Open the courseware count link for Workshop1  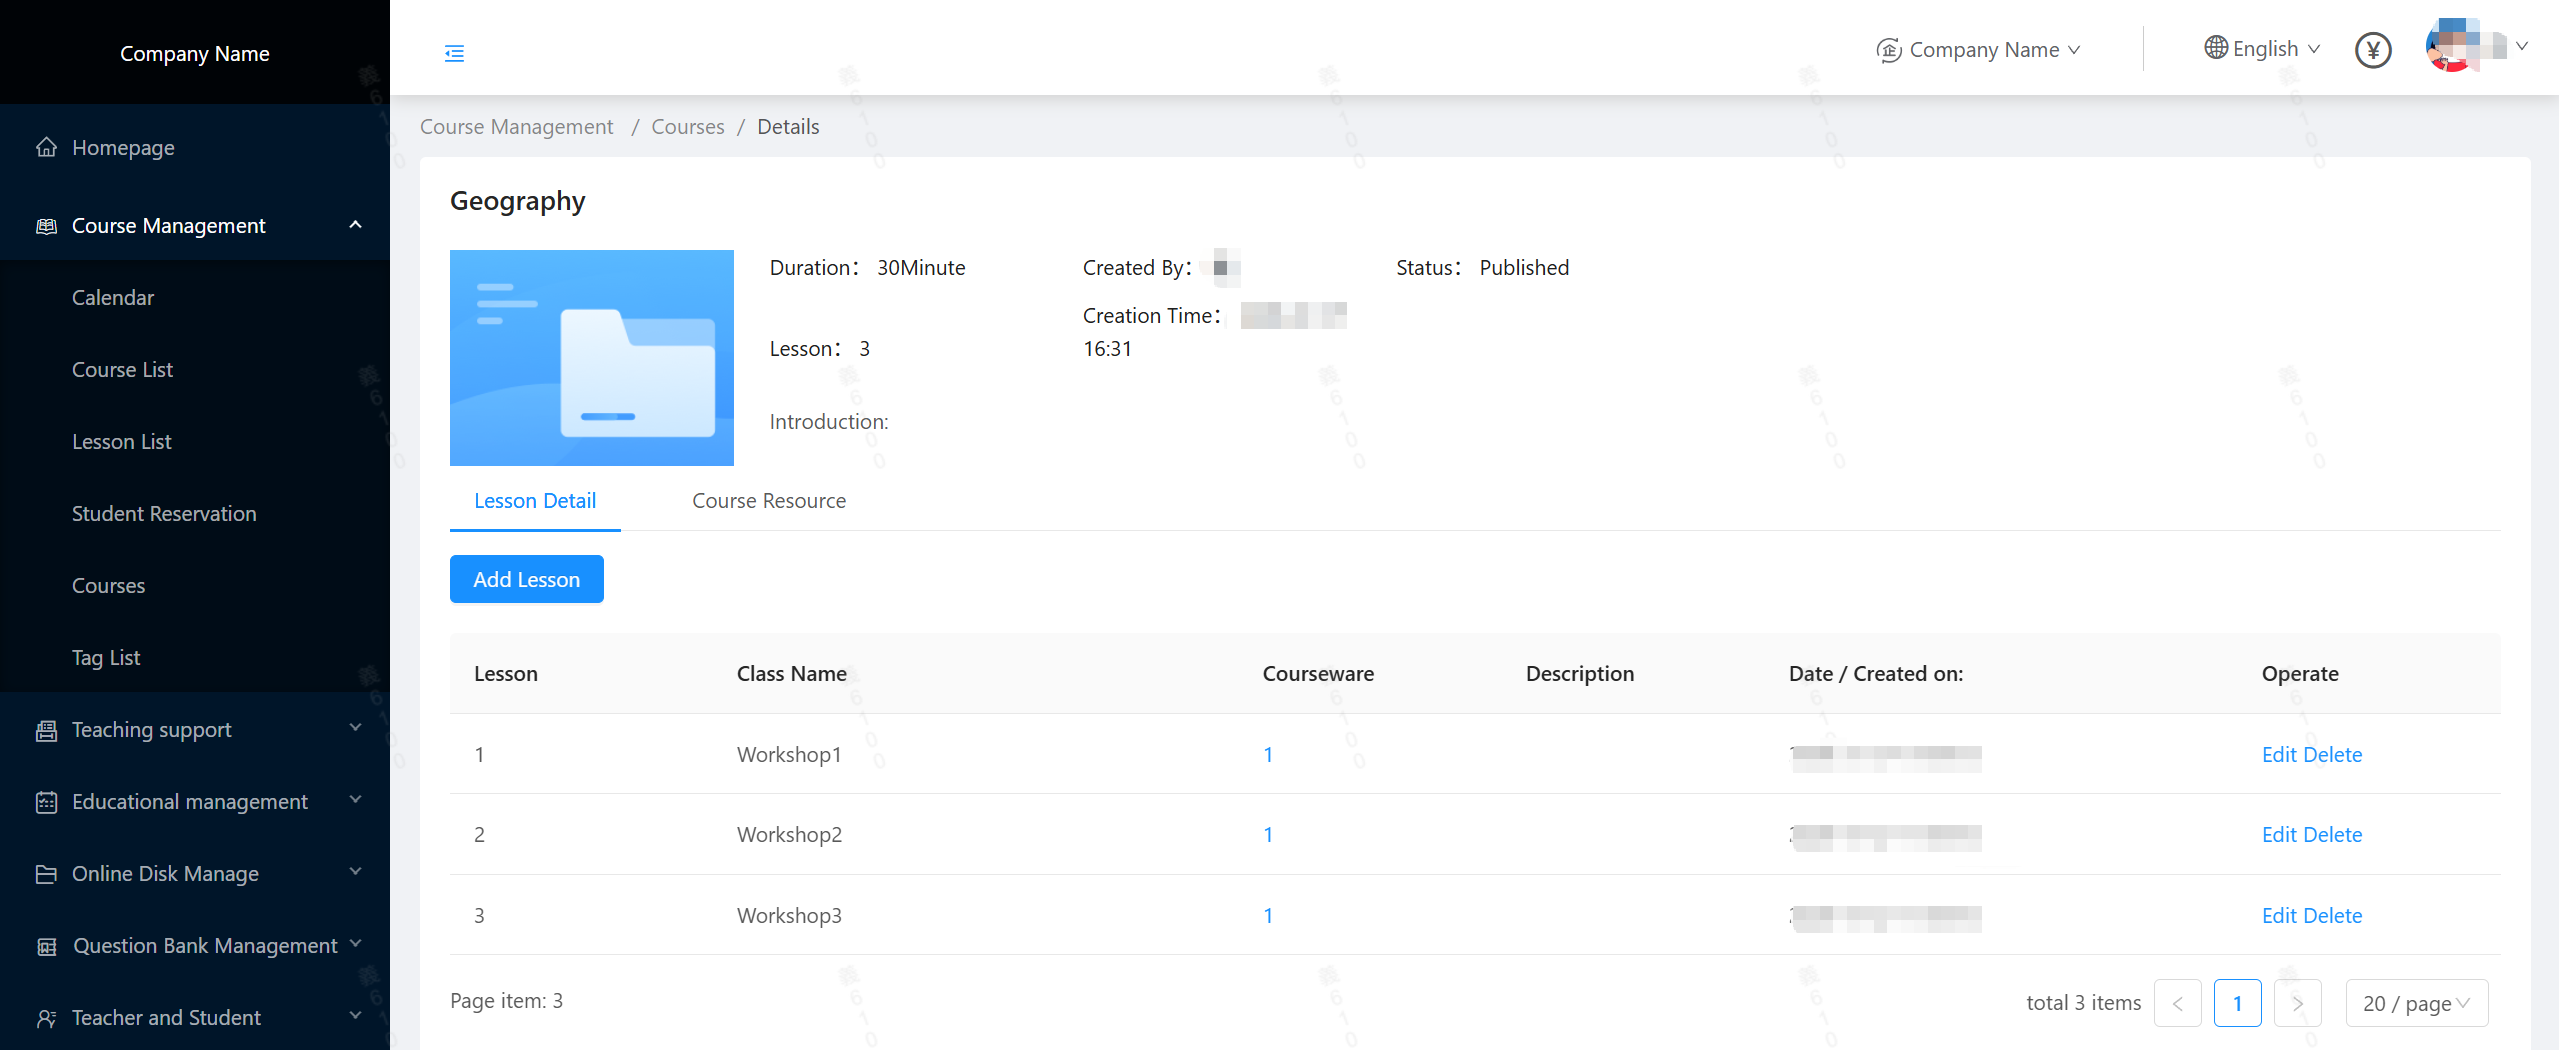click(x=1268, y=755)
